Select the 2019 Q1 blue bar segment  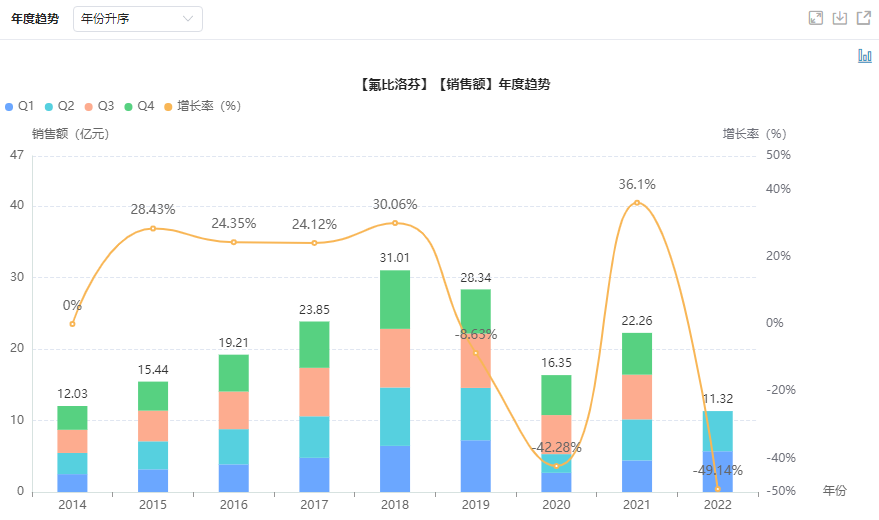coord(475,466)
